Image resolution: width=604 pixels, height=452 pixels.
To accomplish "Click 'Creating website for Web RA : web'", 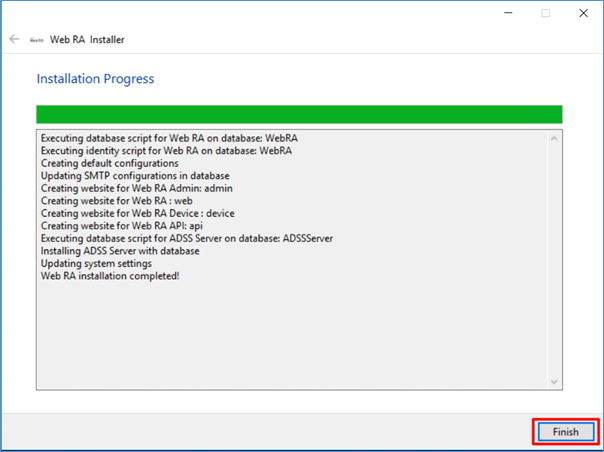I will pos(117,201).
